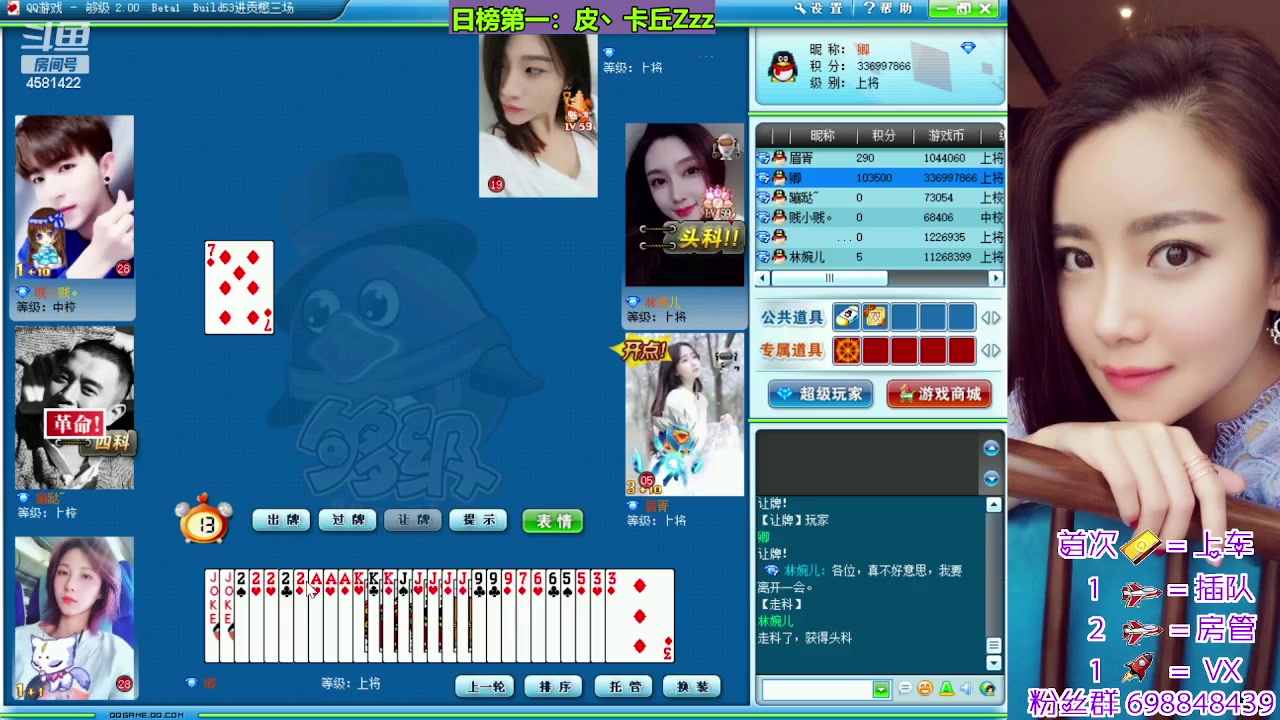Select the highlighted player row with 103500

coord(879,178)
